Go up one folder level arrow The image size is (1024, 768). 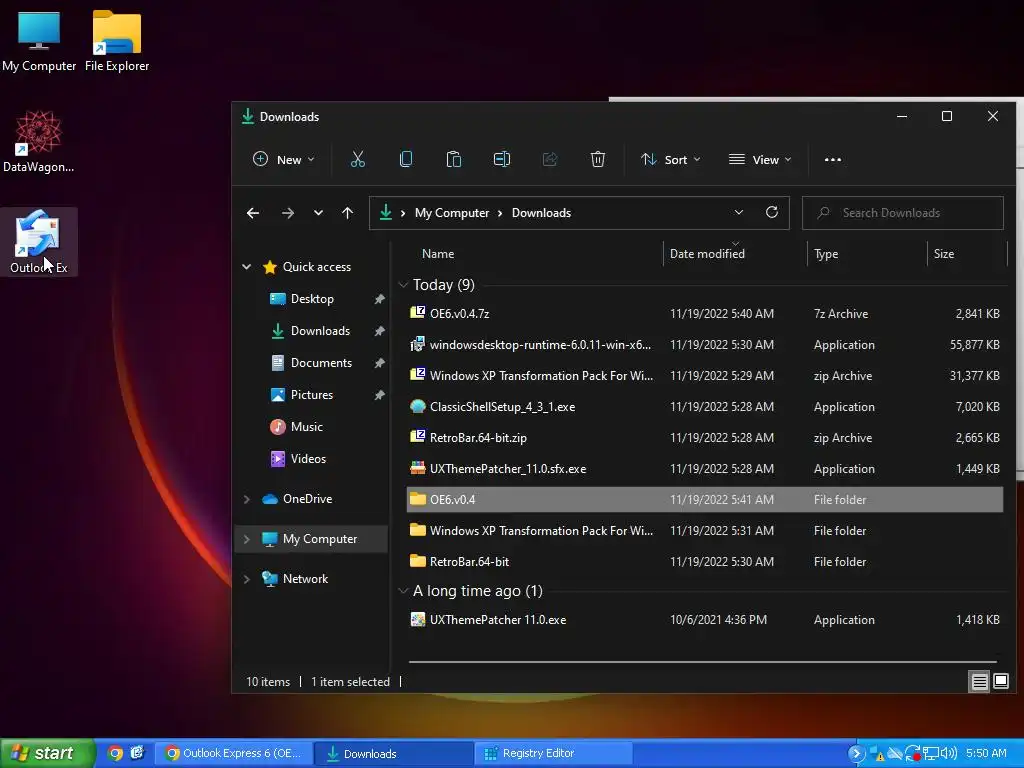pyautogui.click(x=347, y=213)
